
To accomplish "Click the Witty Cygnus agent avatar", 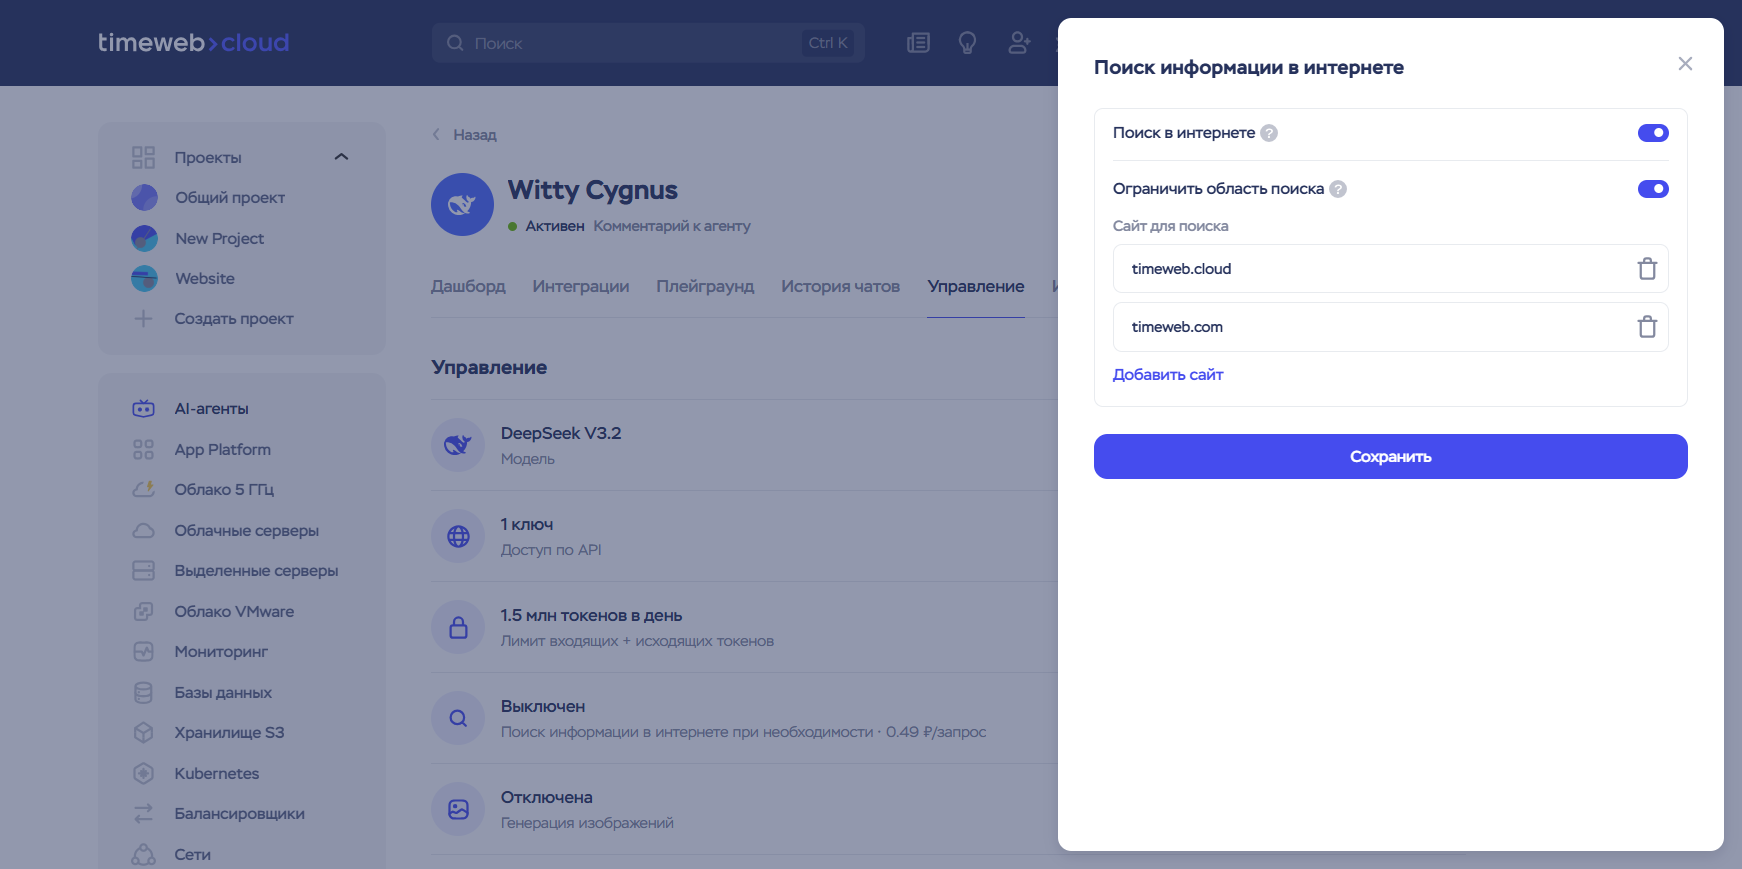I will coord(462,205).
